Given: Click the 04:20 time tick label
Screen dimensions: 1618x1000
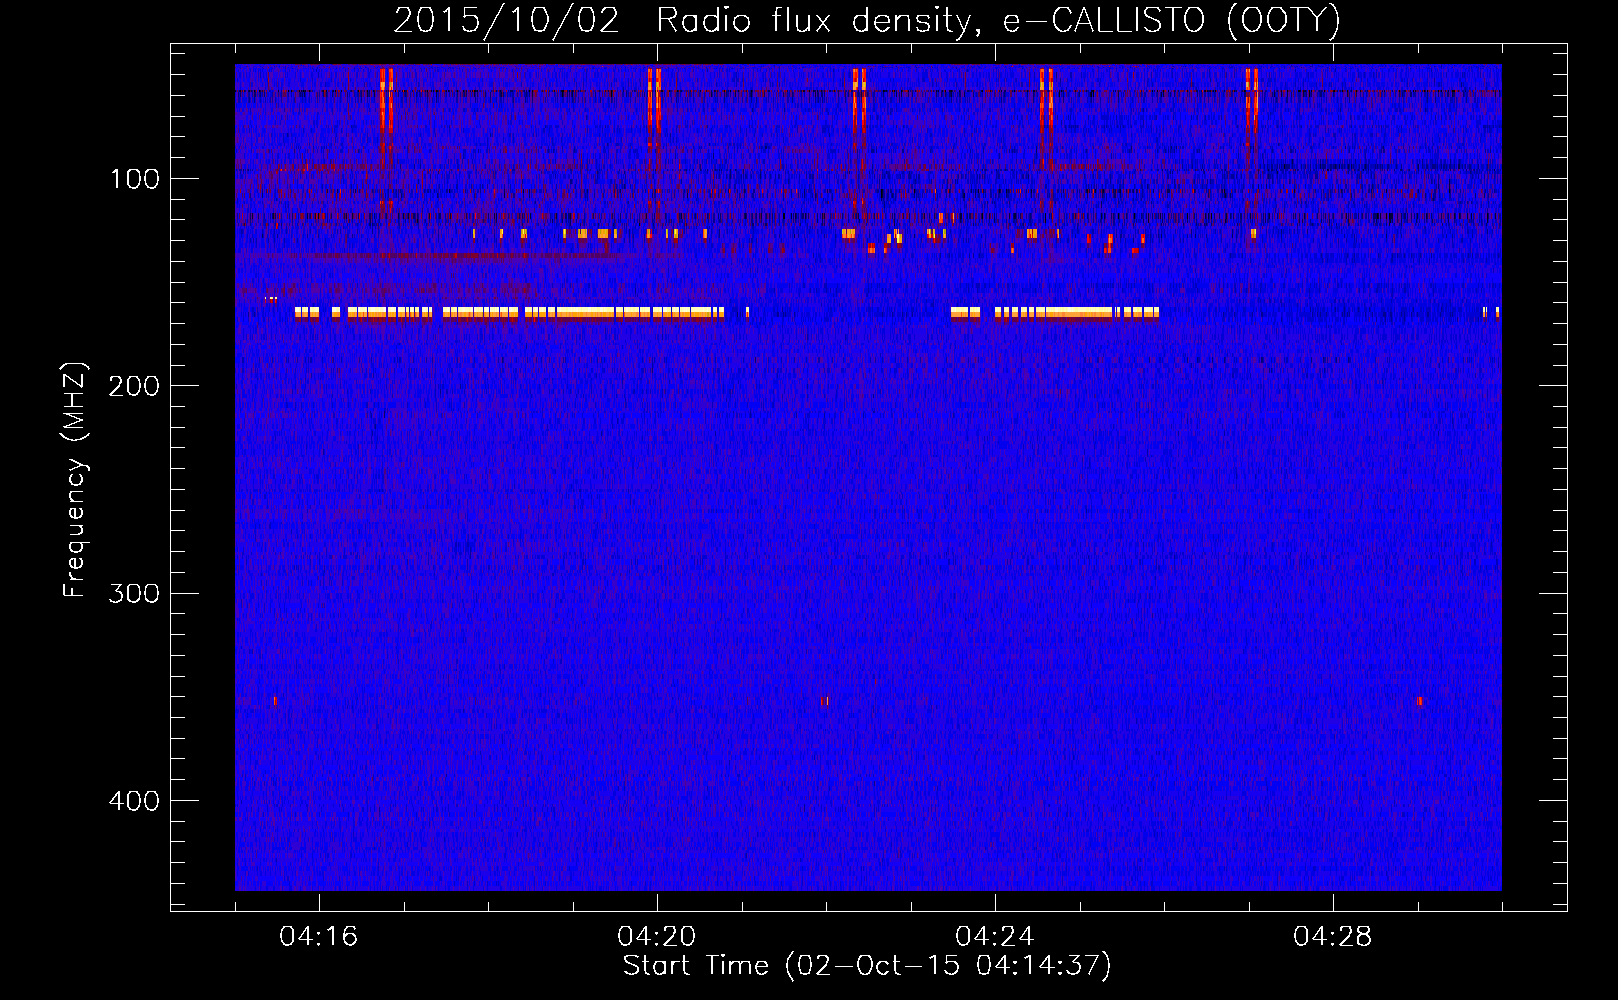Looking at the screenshot, I should 657,936.
